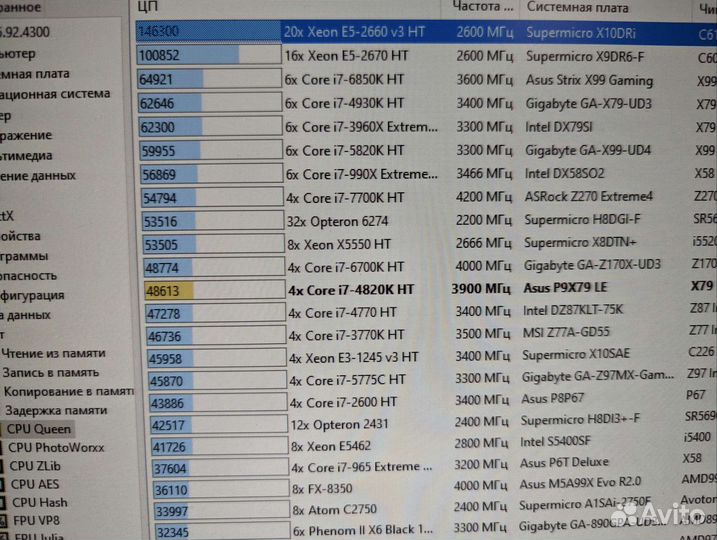
Task: Open CPU AES benchmark
Action: (35, 484)
